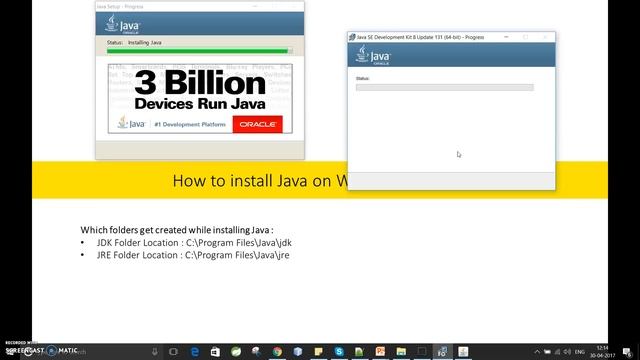
Task: Open the network tray icon
Action: pos(557,352)
